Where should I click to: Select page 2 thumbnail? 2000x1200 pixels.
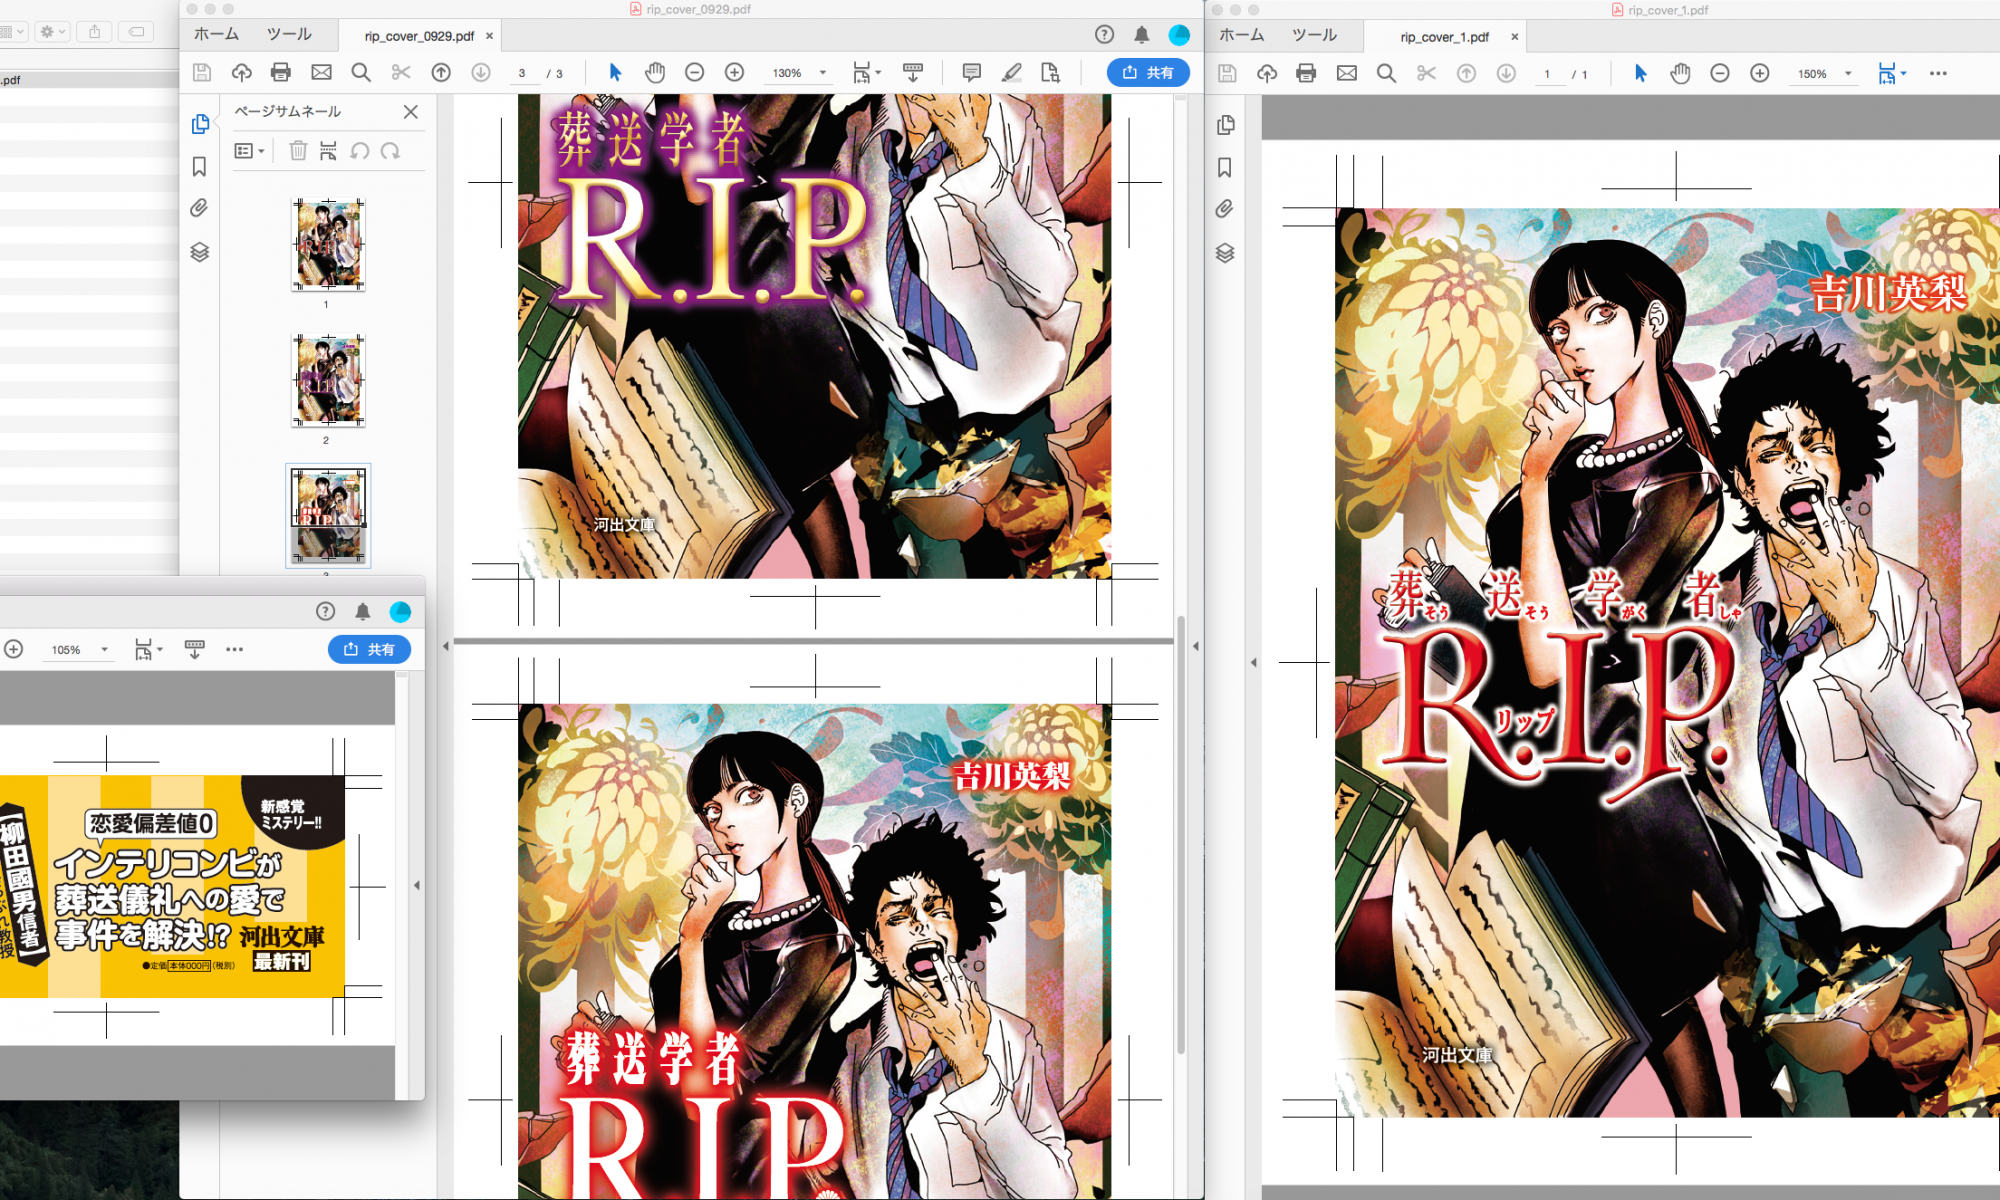pyautogui.click(x=328, y=380)
